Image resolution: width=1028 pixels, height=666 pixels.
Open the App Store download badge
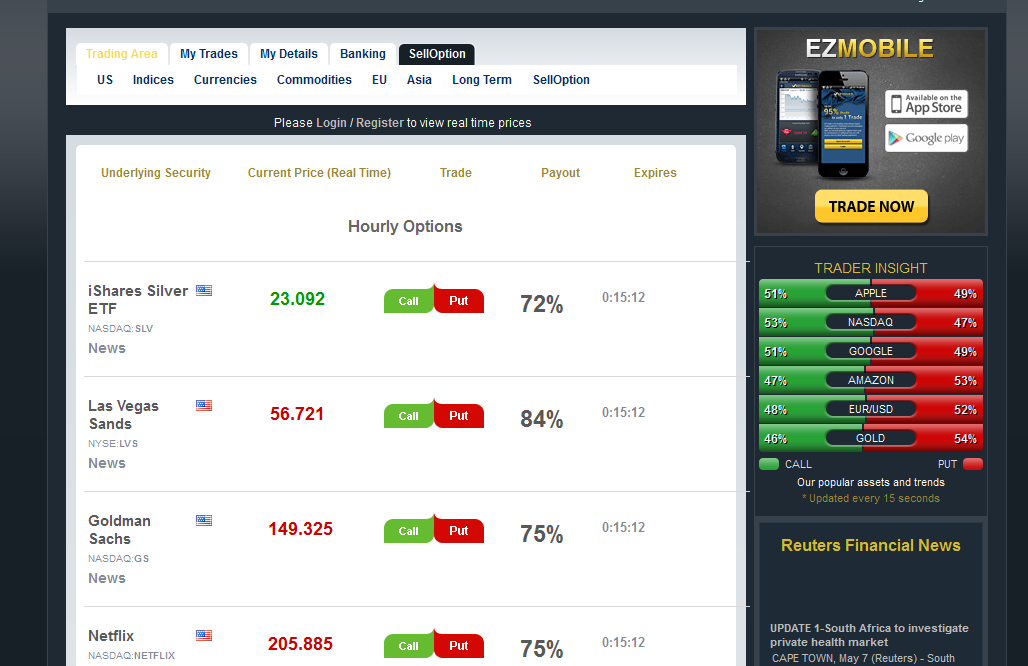pyautogui.click(x=926, y=104)
